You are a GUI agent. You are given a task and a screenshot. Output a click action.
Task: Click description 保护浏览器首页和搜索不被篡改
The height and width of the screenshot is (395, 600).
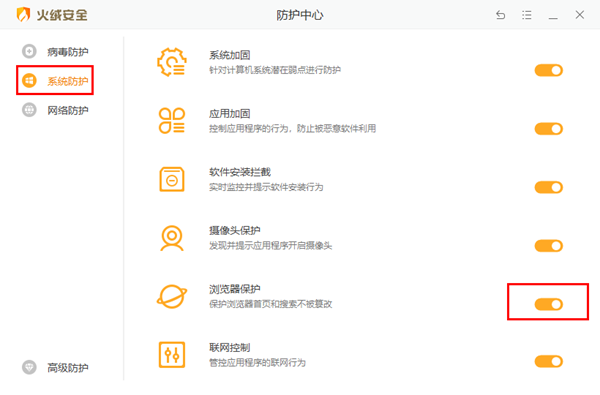coord(271,304)
